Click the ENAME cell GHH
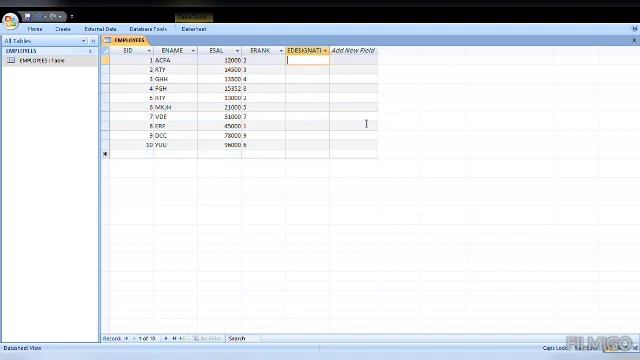The image size is (640, 360). (176, 79)
